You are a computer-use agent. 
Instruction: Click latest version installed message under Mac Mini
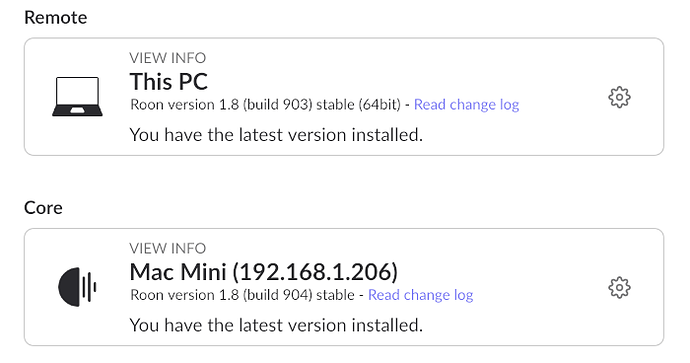click(x=276, y=325)
